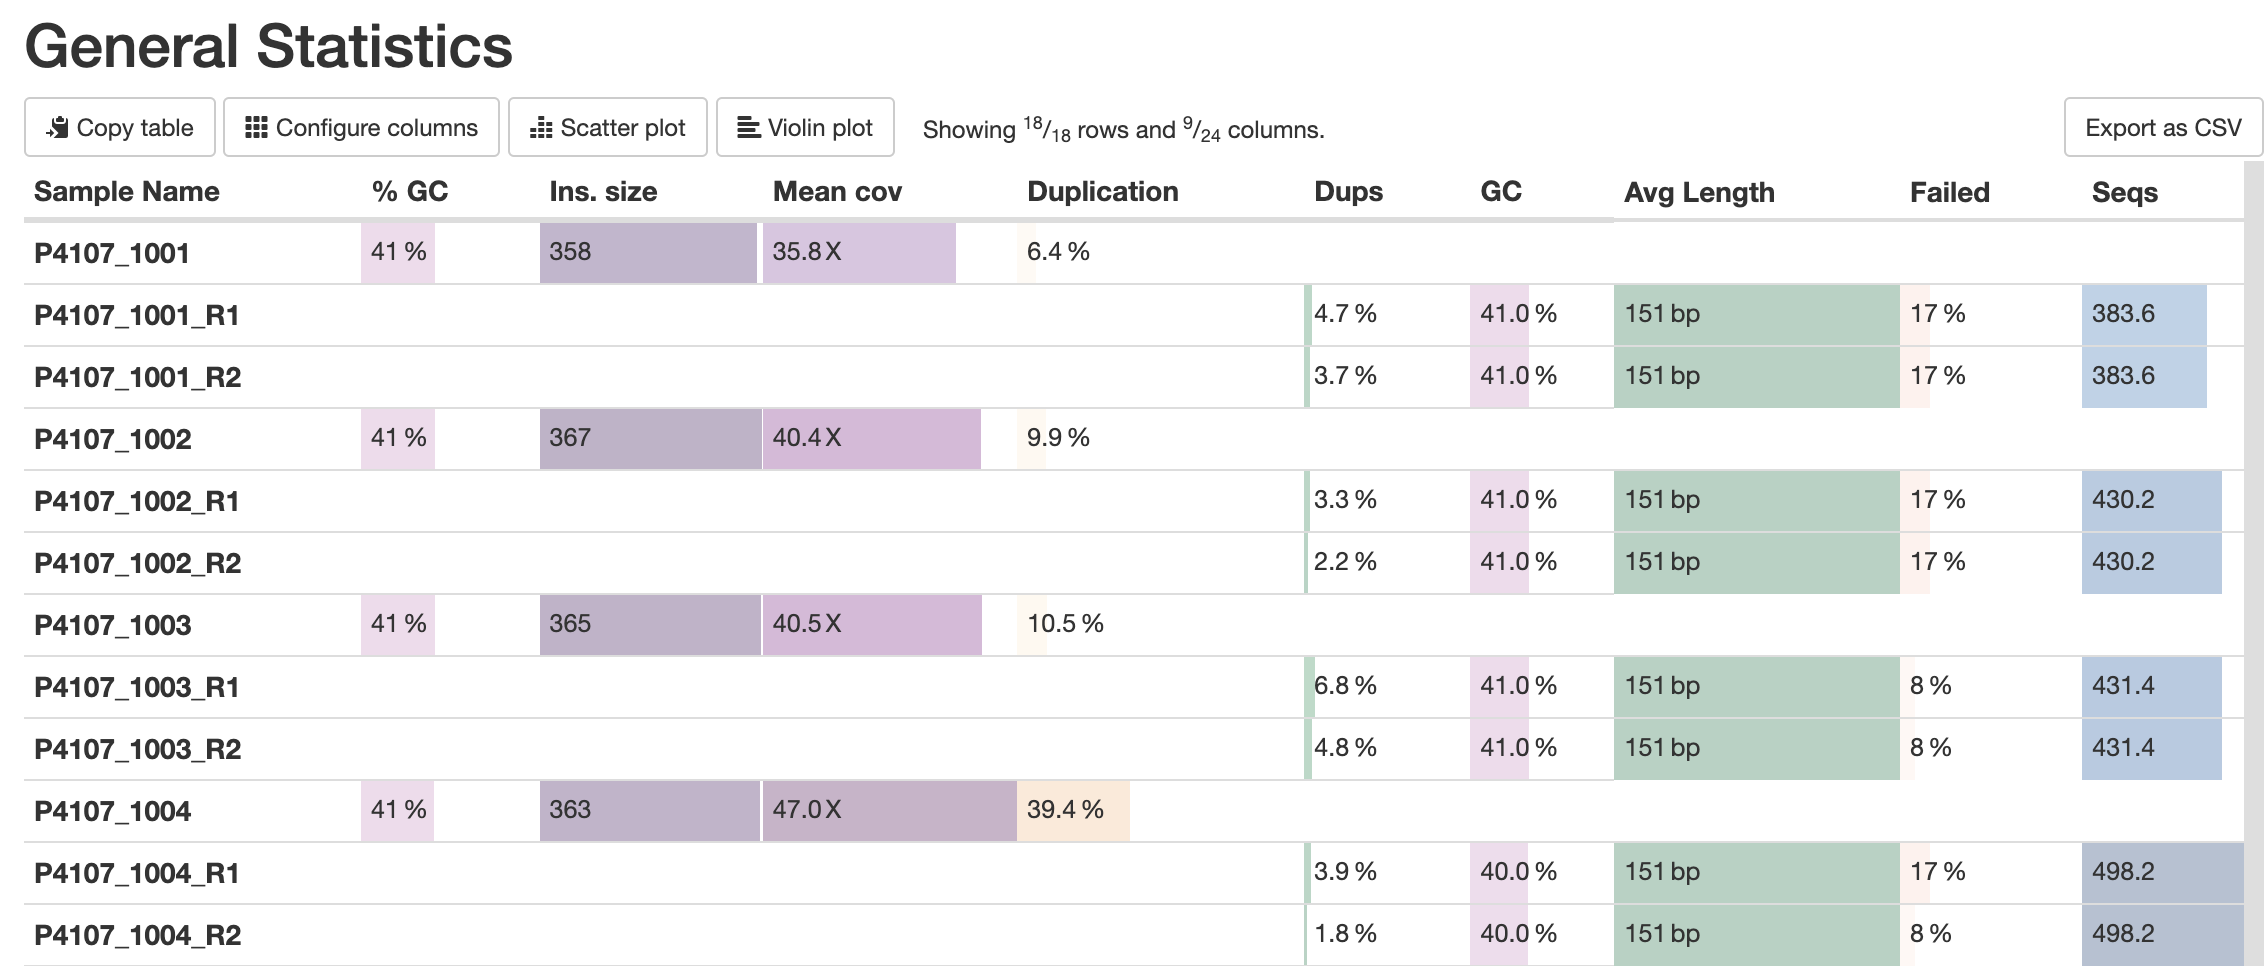Sort by the Avg Length column header
Screen dimensions: 2266x966
[x=1699, y=192]
